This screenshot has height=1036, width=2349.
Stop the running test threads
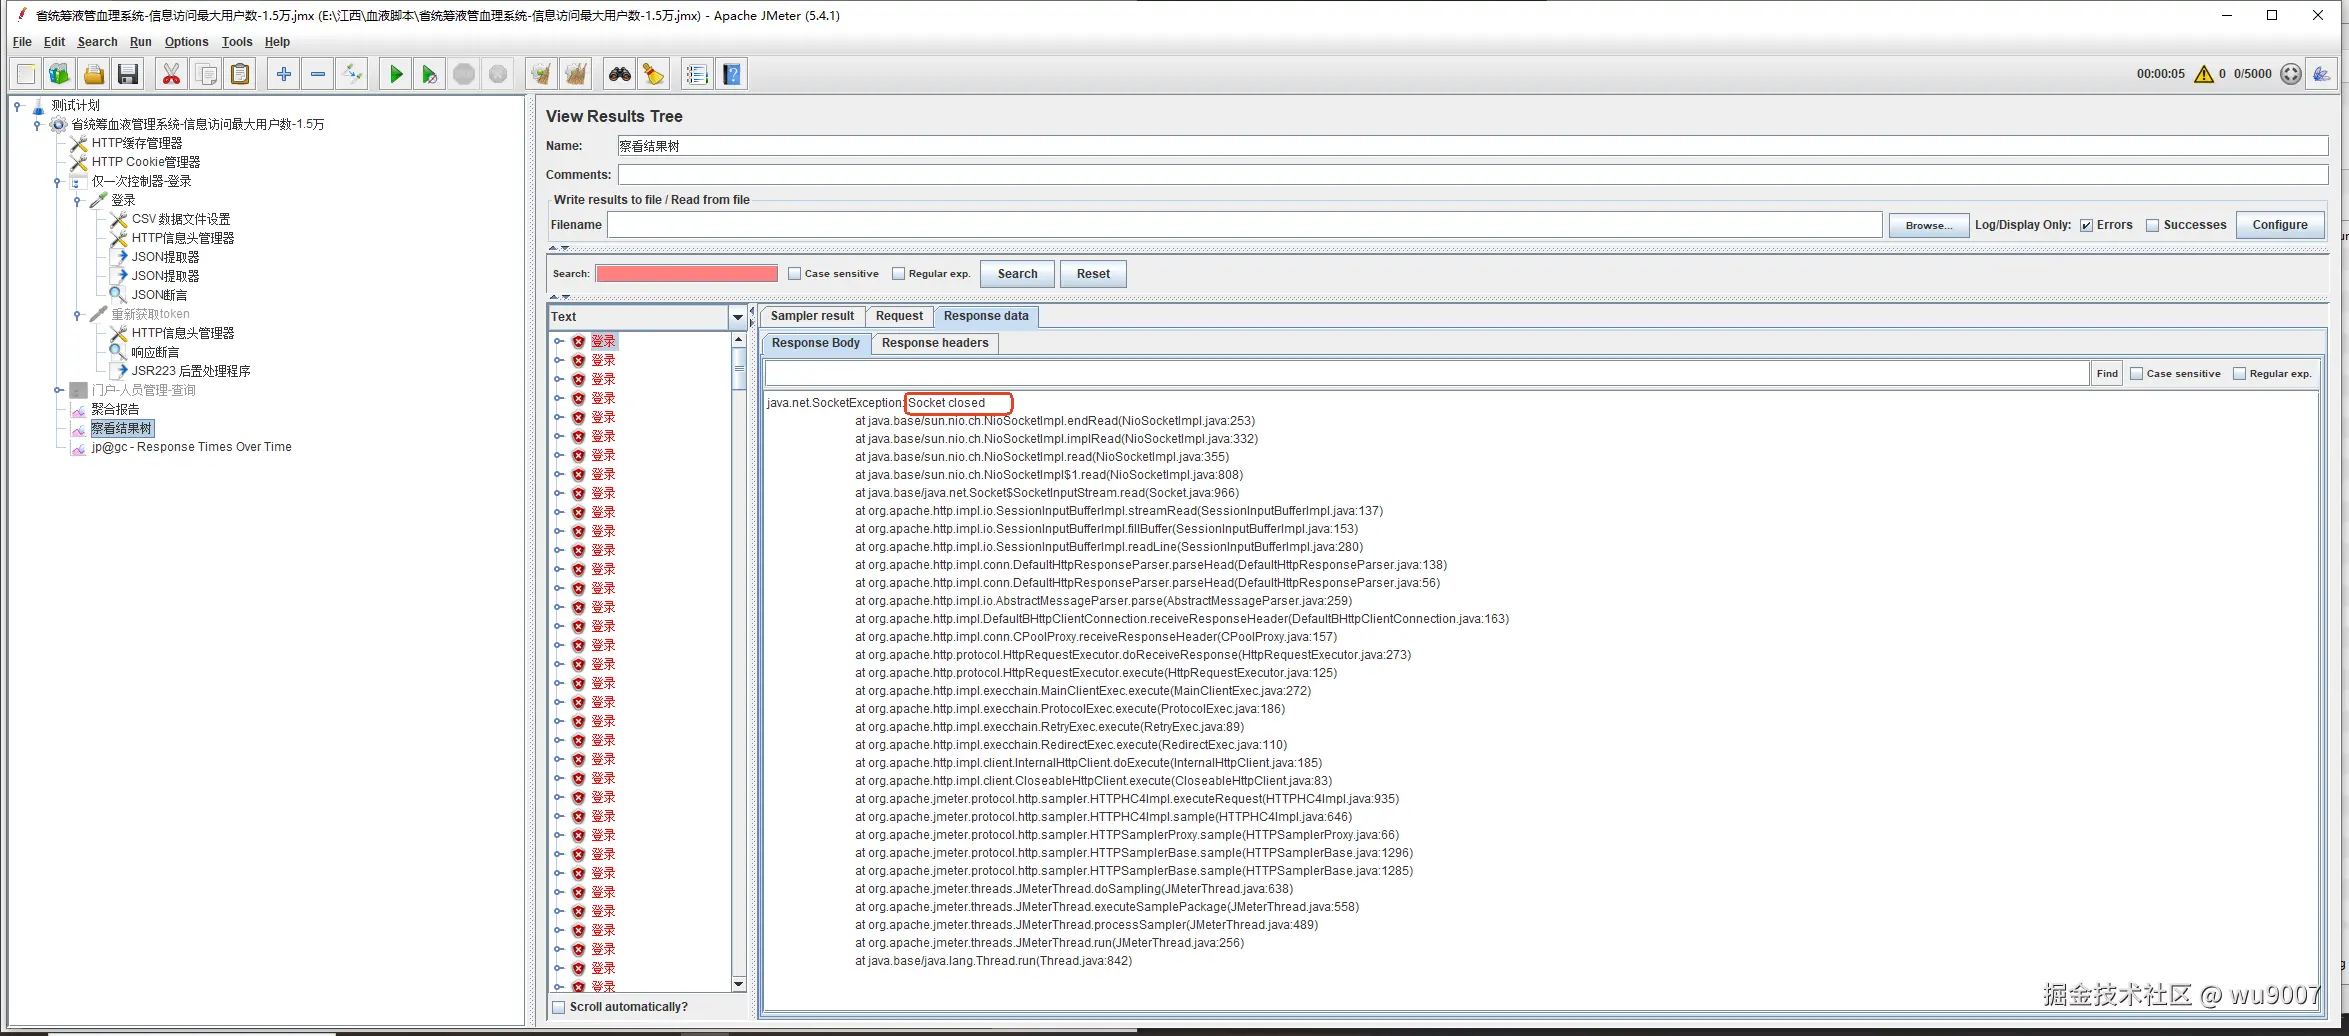[x=464, y=74]
